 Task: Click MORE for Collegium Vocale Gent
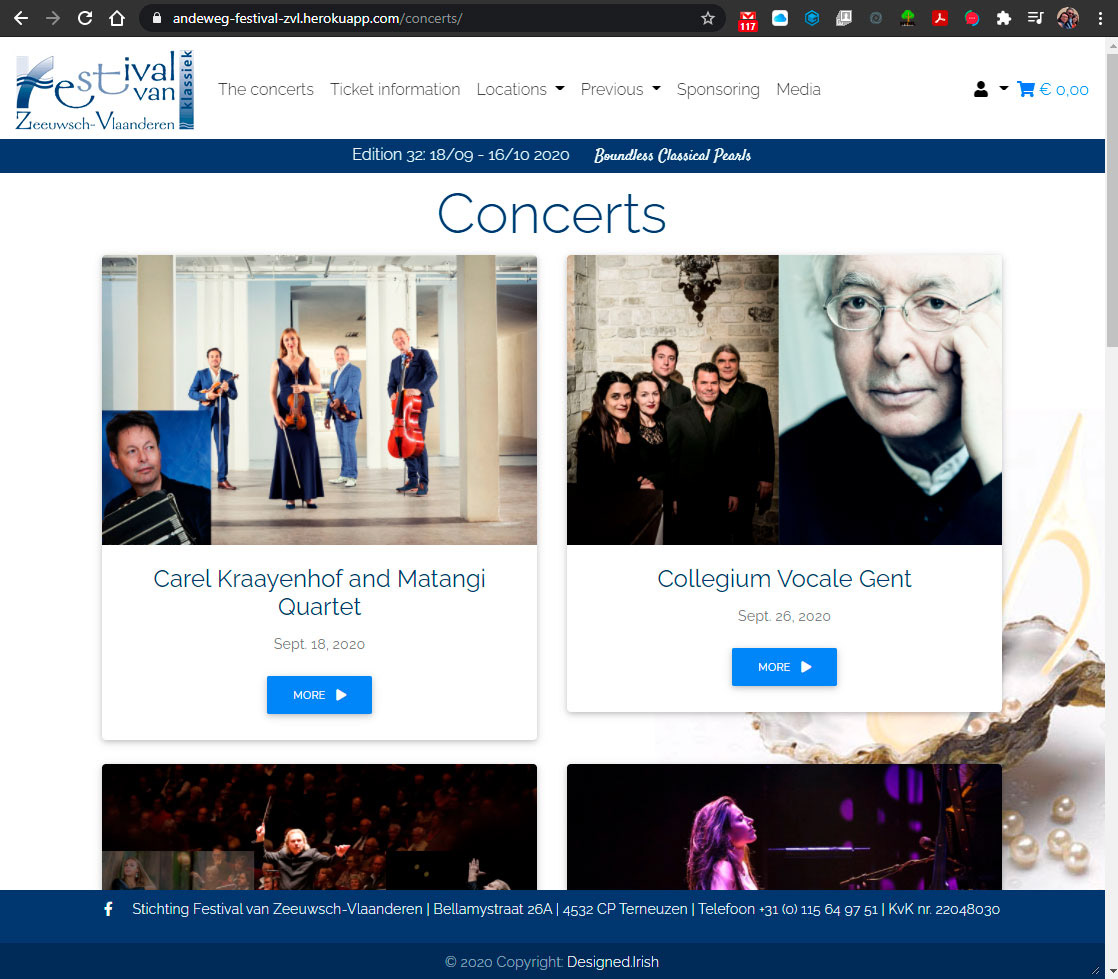[x=784, y=667]
